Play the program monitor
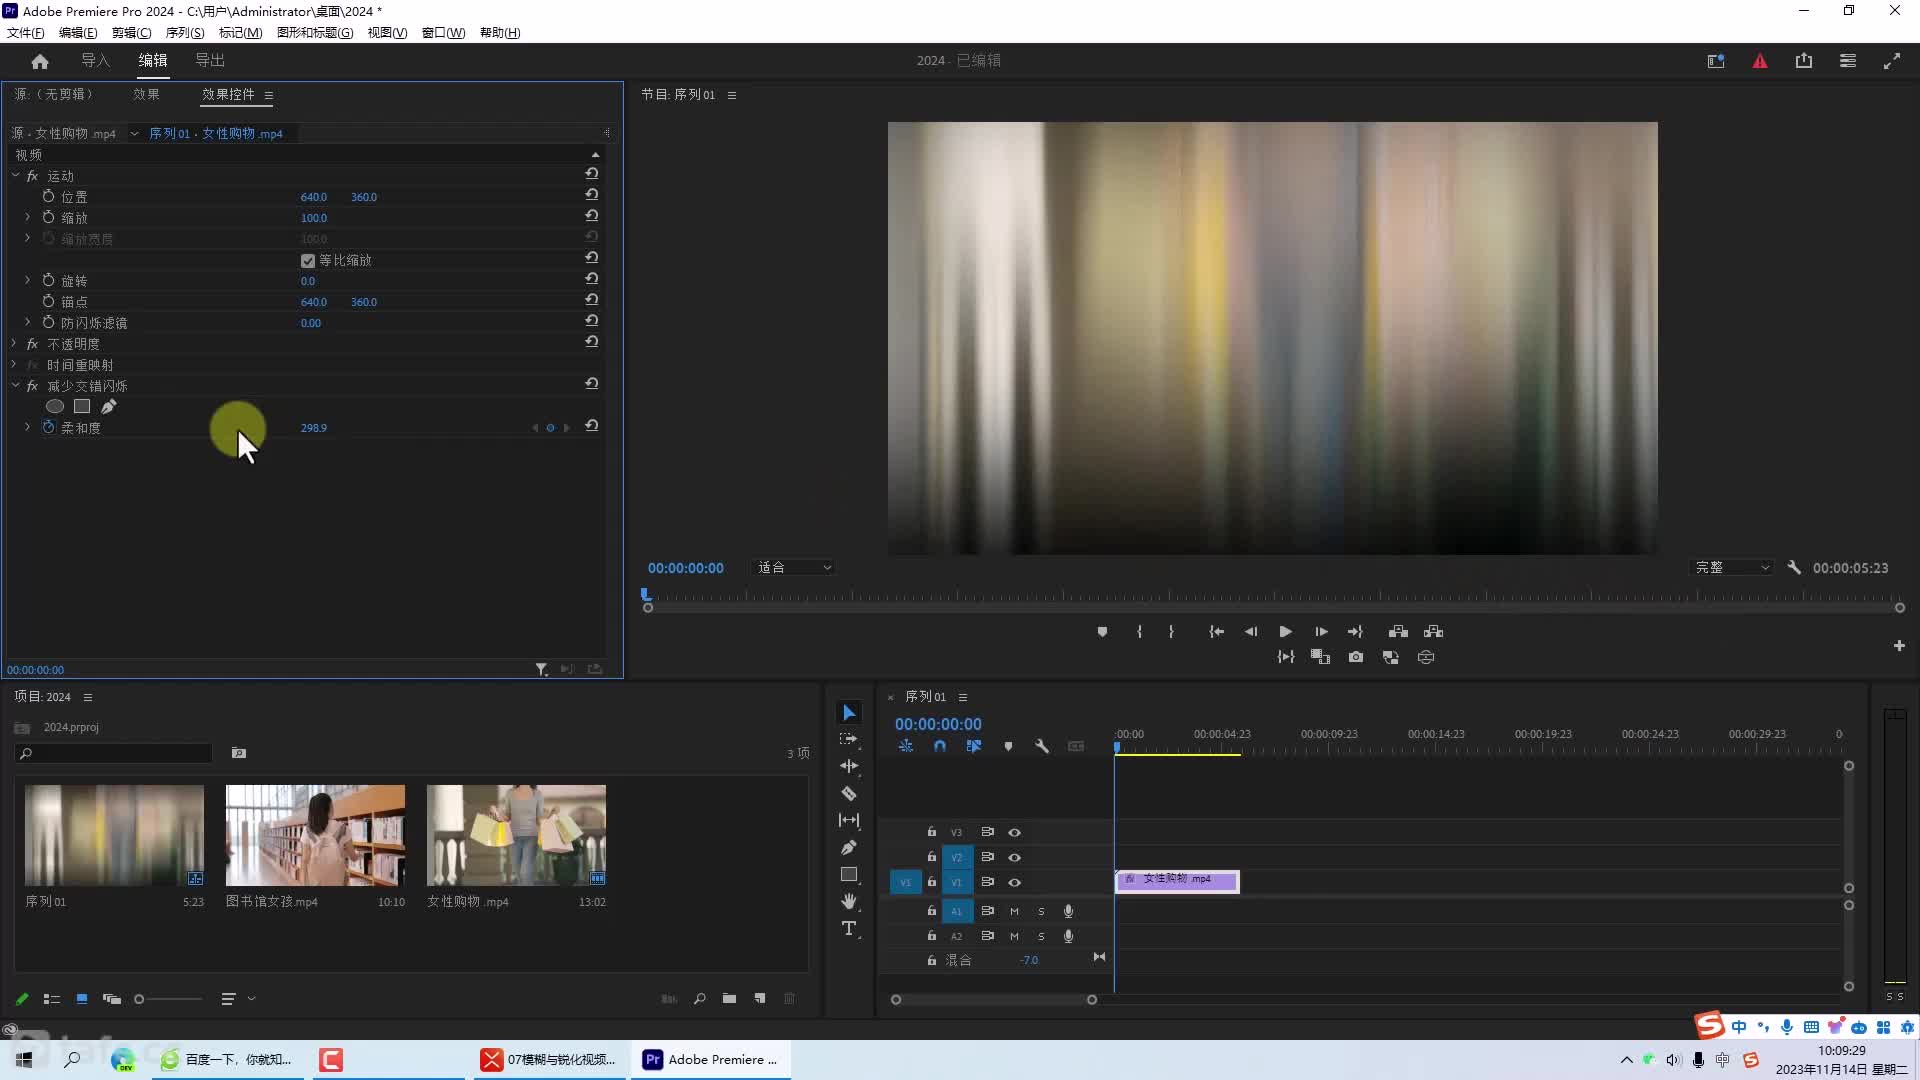 coord(1285,632)
